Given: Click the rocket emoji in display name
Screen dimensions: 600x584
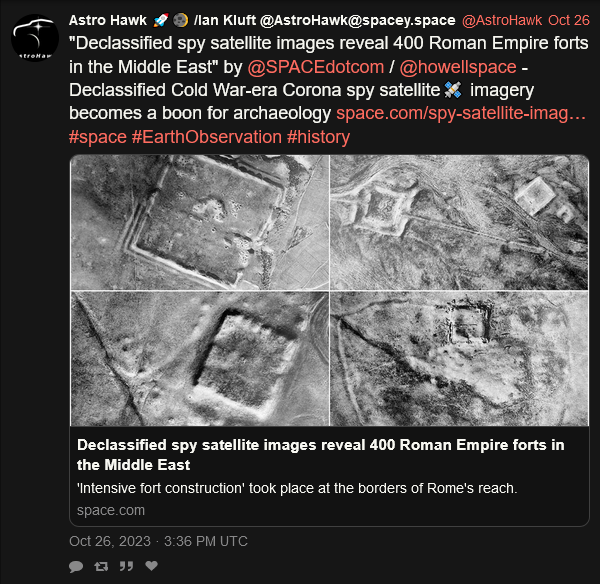Looking at the screenshot, I should [161, 20].
